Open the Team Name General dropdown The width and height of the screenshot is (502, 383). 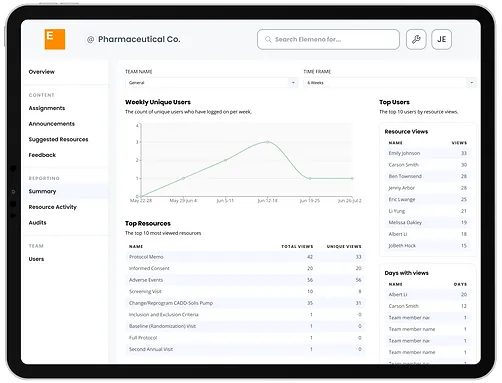pos(211,83)
